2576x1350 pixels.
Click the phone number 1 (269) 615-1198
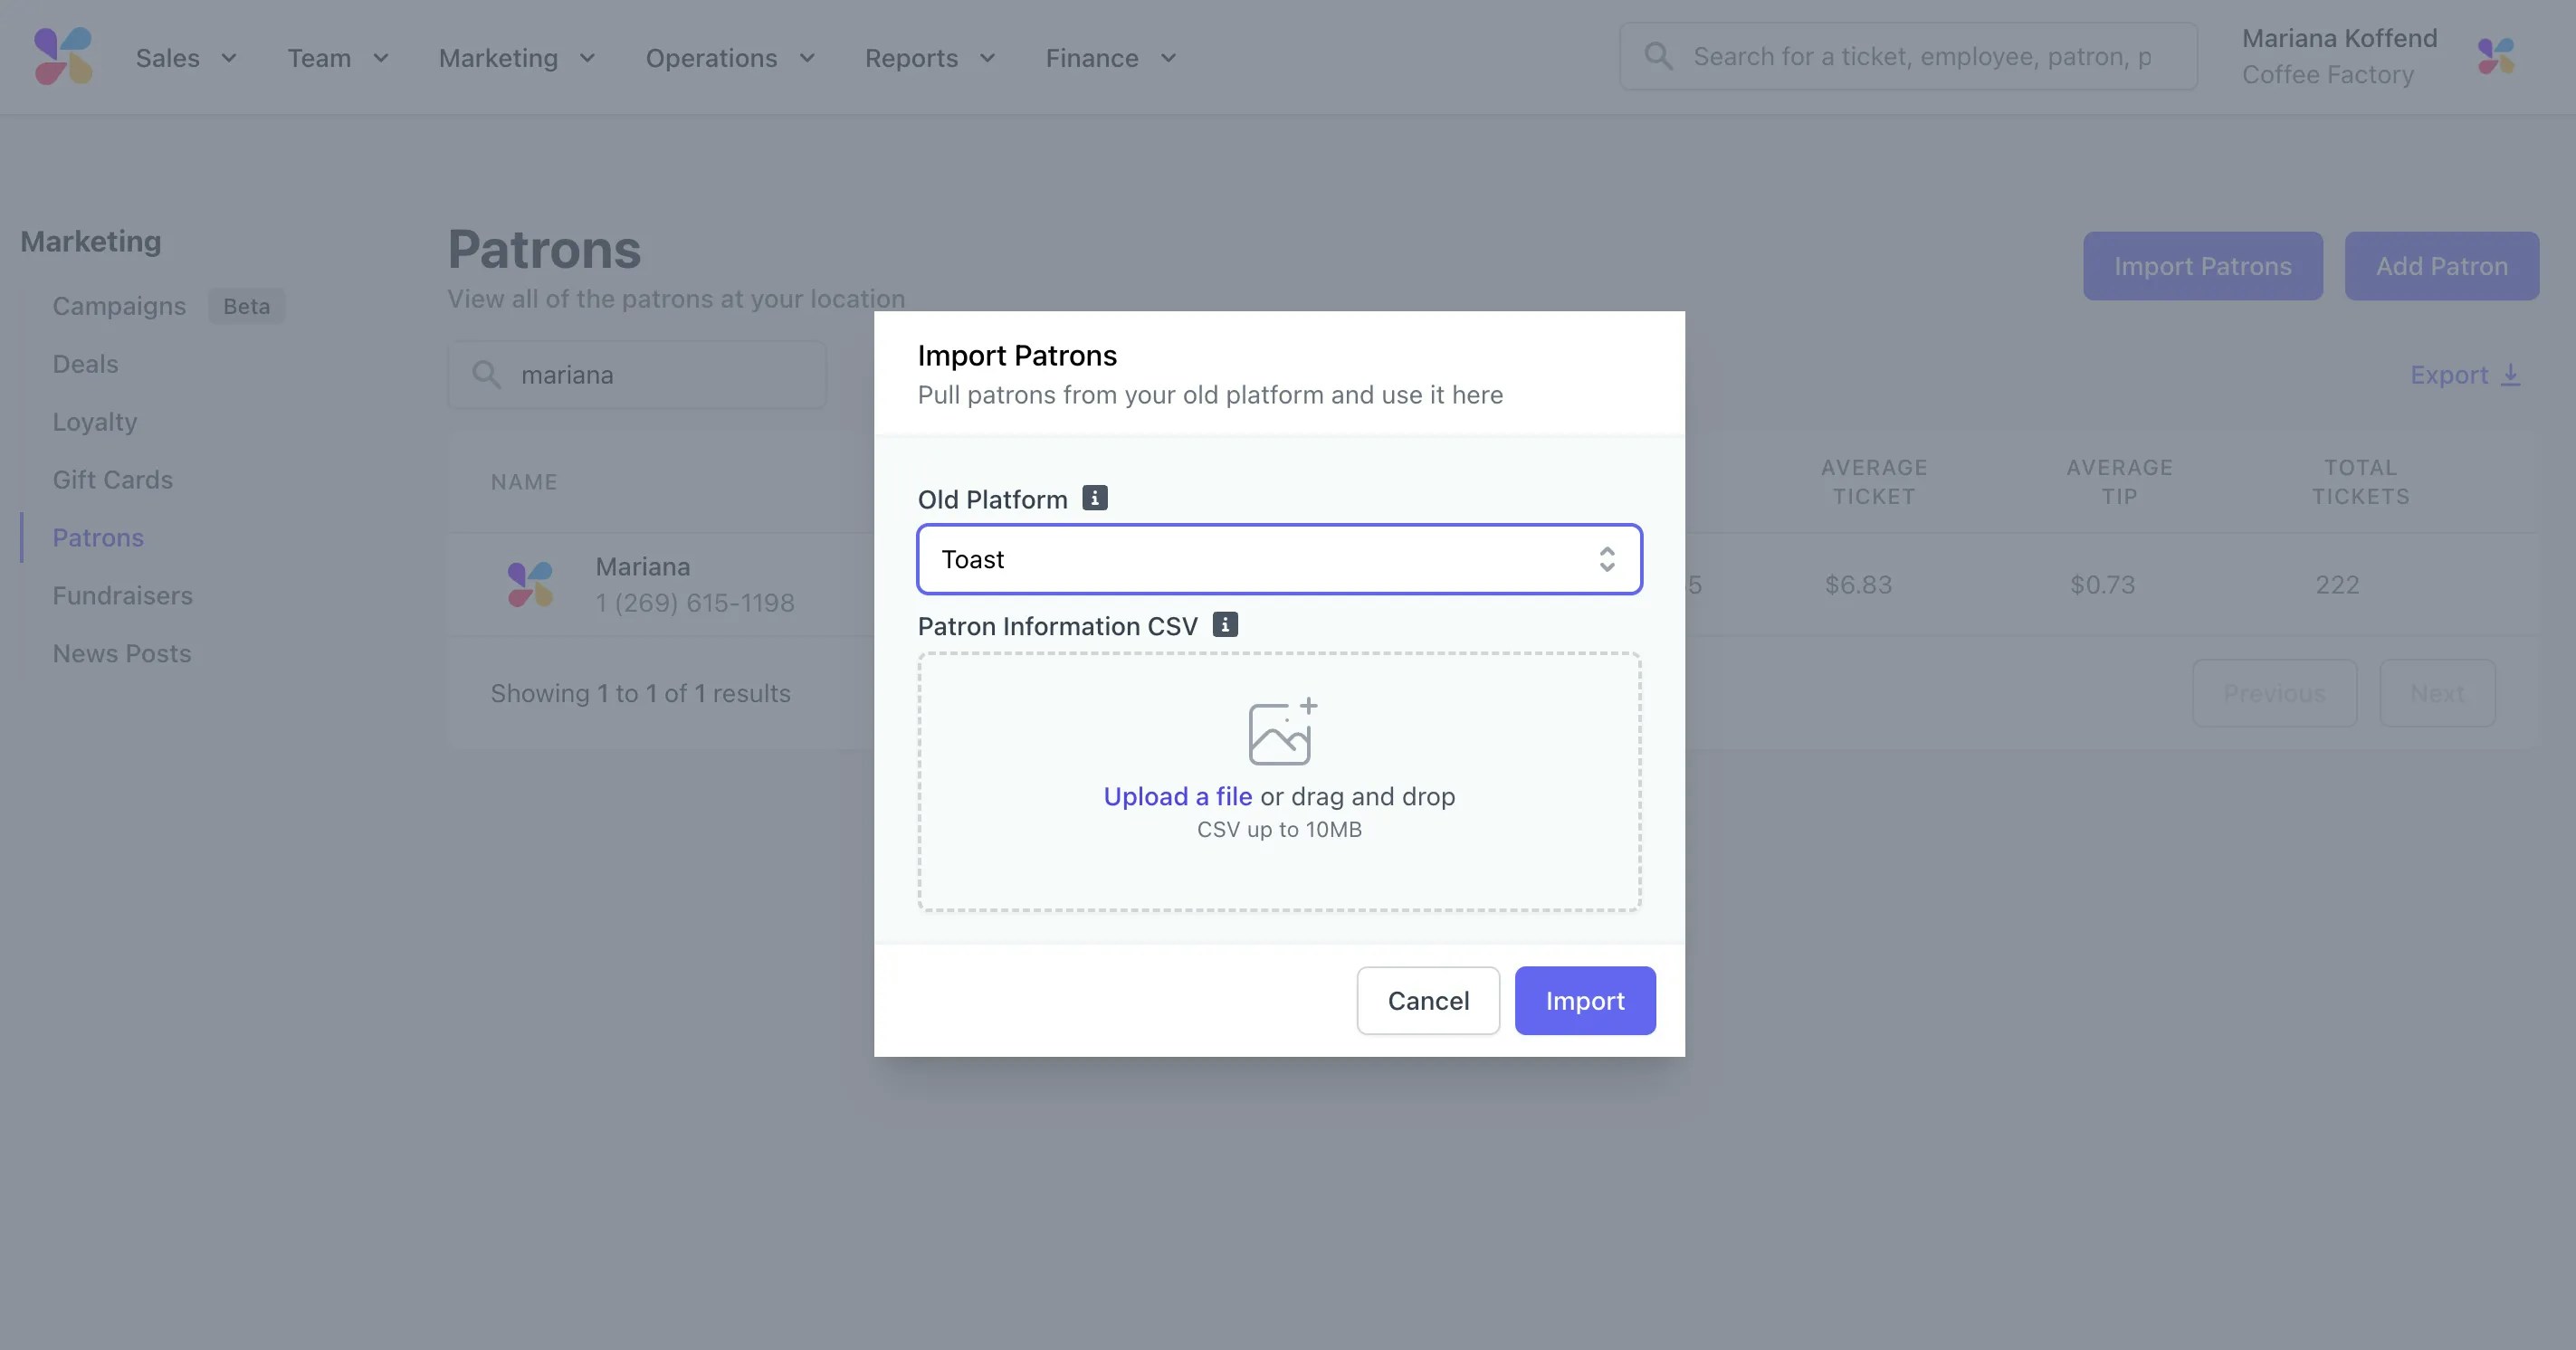point(695,603)
